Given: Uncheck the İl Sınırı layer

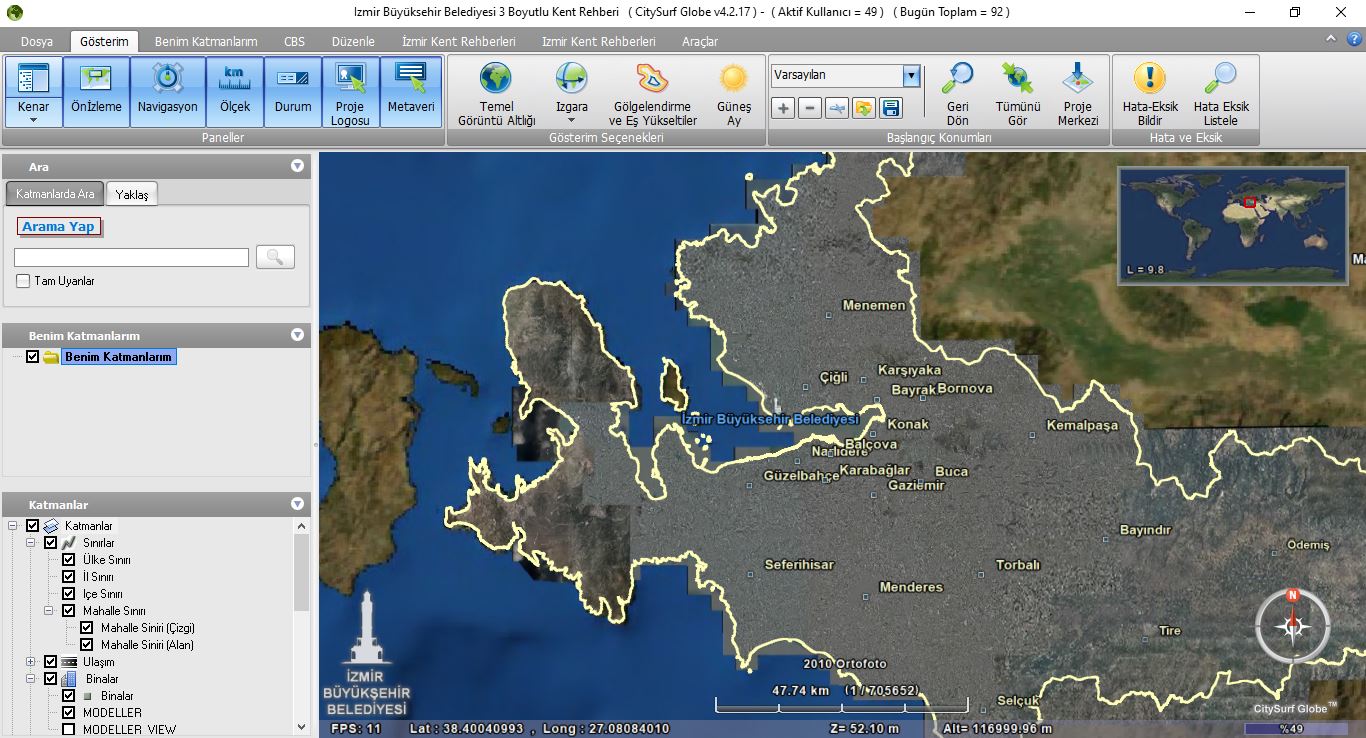Looking at the screenshot, I should (x=68, y=577).
